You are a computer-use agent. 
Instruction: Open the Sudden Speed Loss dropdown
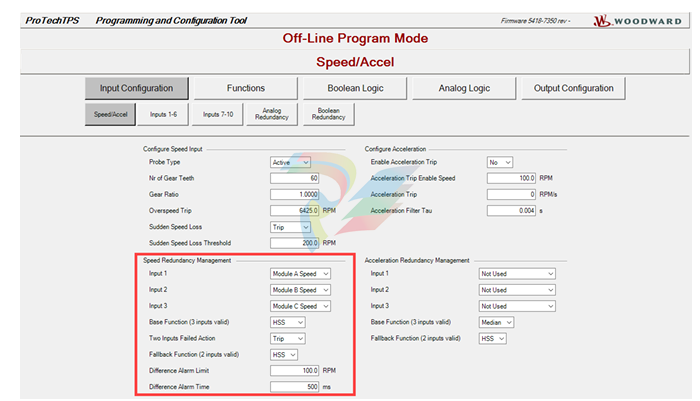[291, 227]
